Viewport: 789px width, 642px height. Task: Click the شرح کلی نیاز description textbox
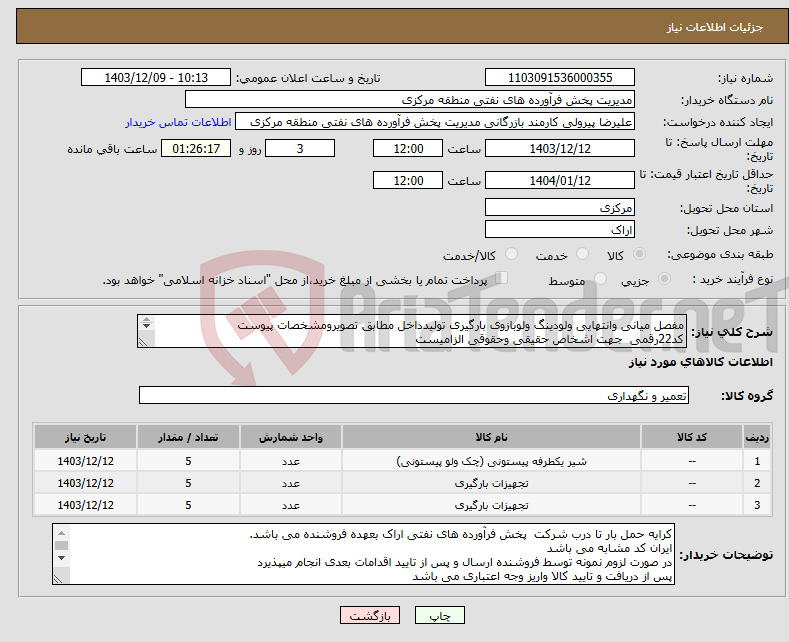point(412,331)
